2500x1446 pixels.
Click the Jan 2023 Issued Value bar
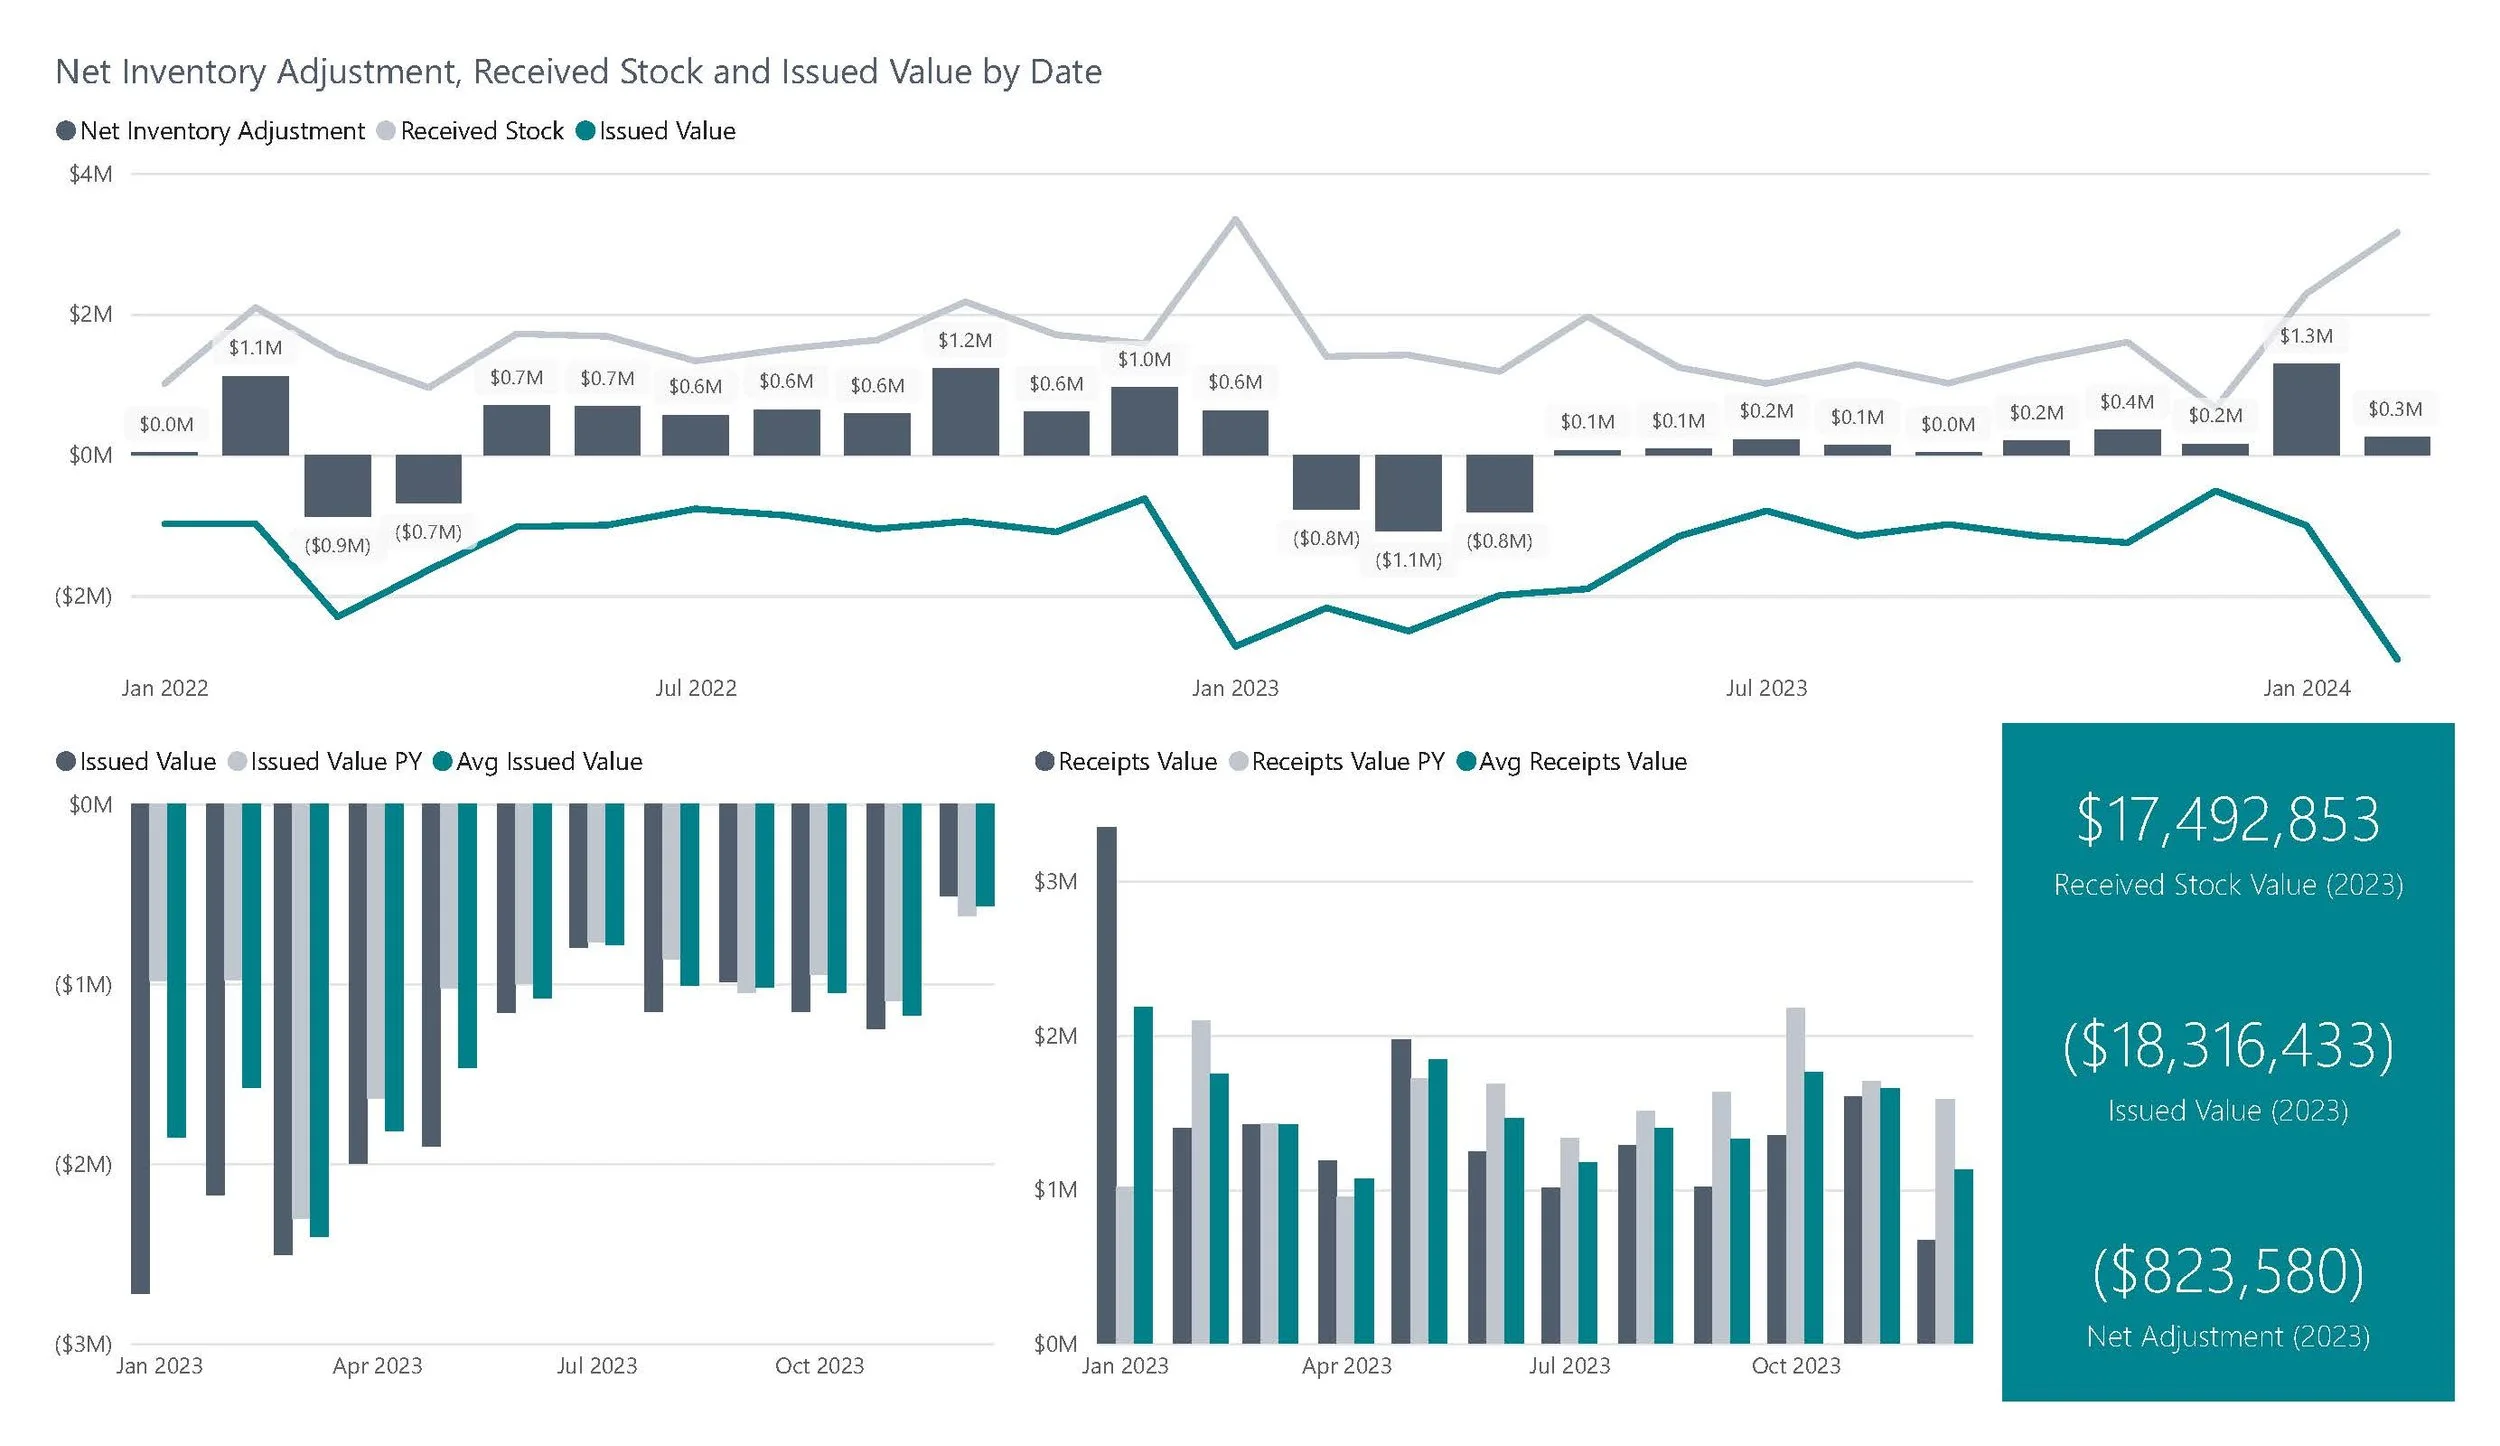point(140,1048)
